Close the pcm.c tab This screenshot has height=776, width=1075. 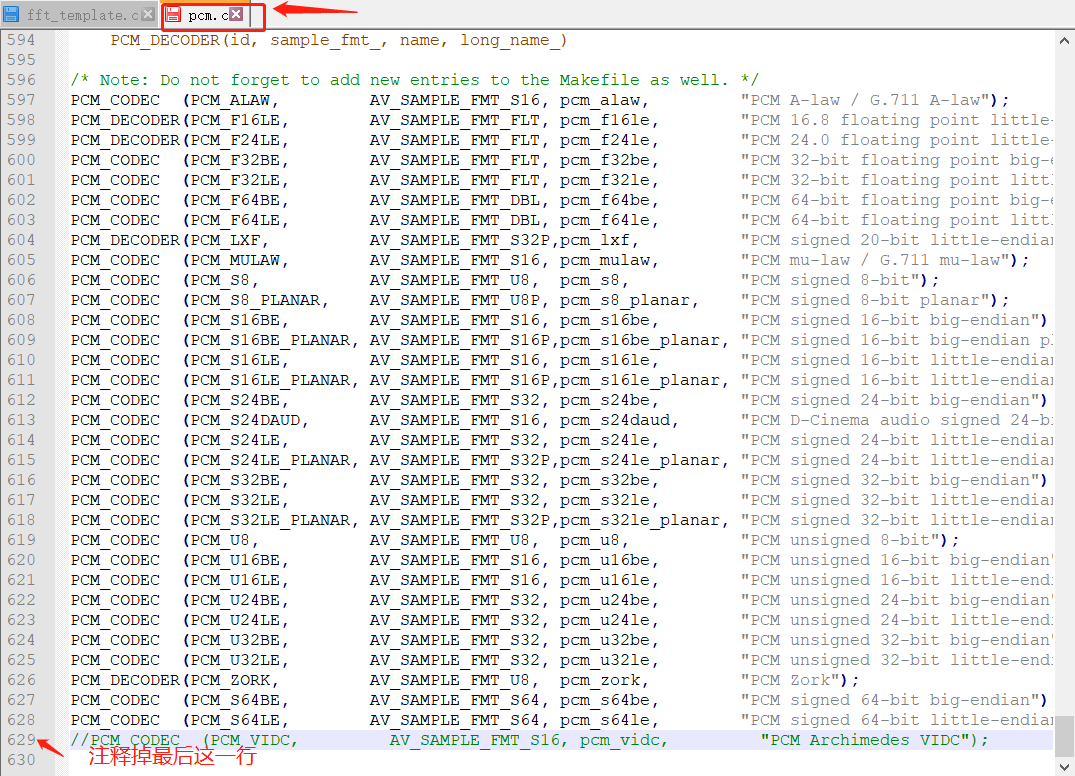click(x=236, y=15)
